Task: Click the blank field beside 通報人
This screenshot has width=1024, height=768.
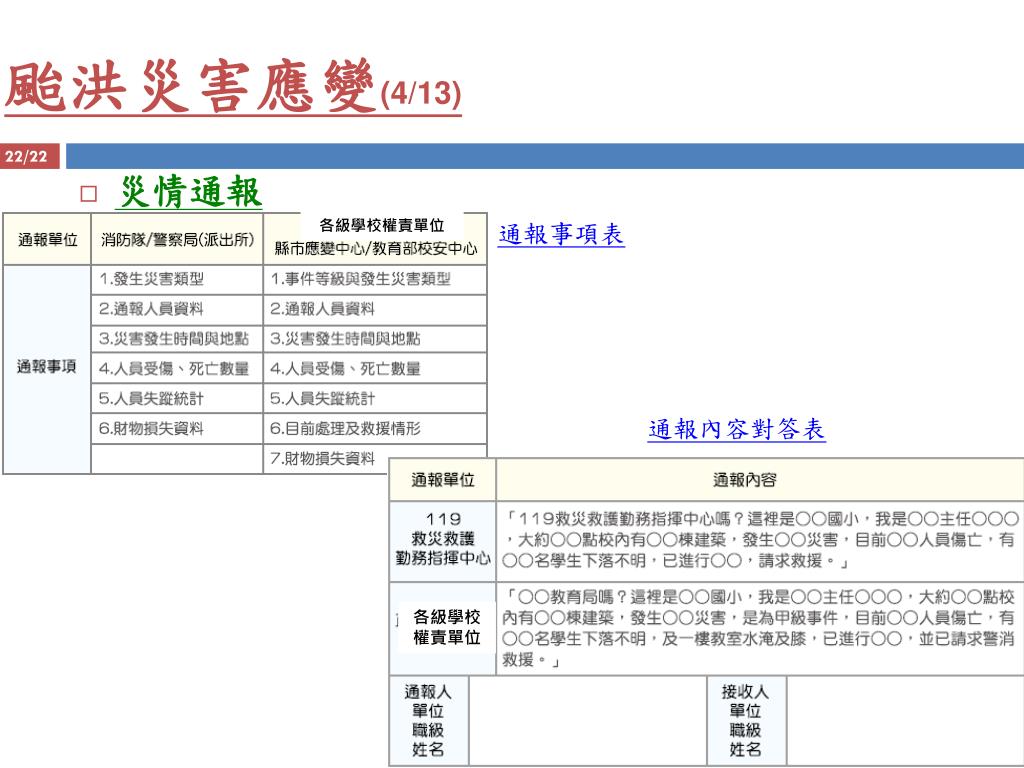Action: point(588,721)
